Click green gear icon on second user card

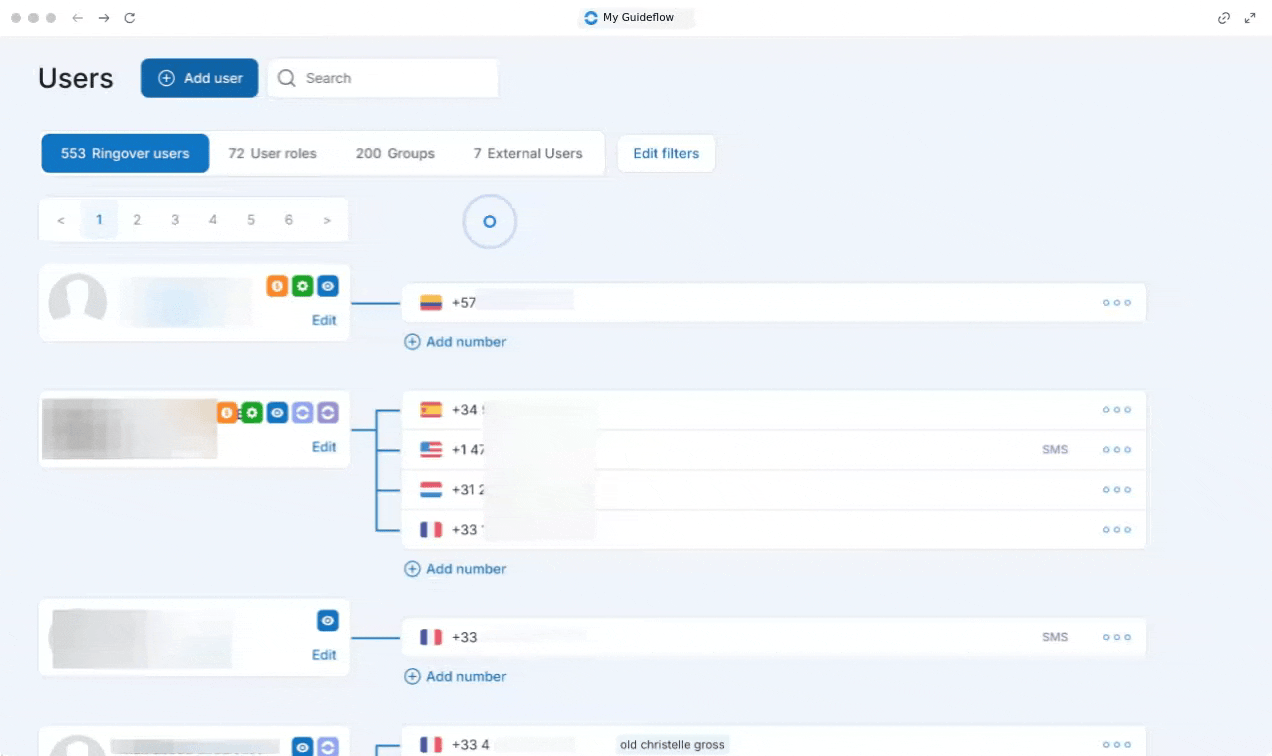[x=252, y=412]
